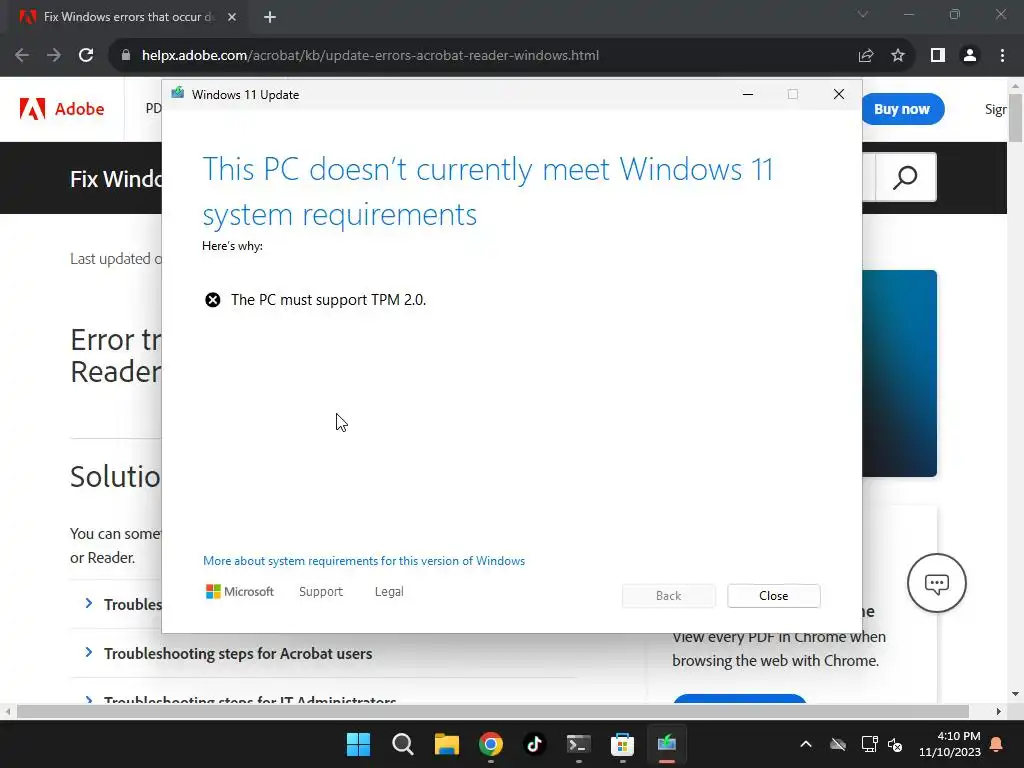Screen dimensions: 1024x768
Task: Click the Windows 11 Update taskbar icon
Action: click(x=666, y=744)
